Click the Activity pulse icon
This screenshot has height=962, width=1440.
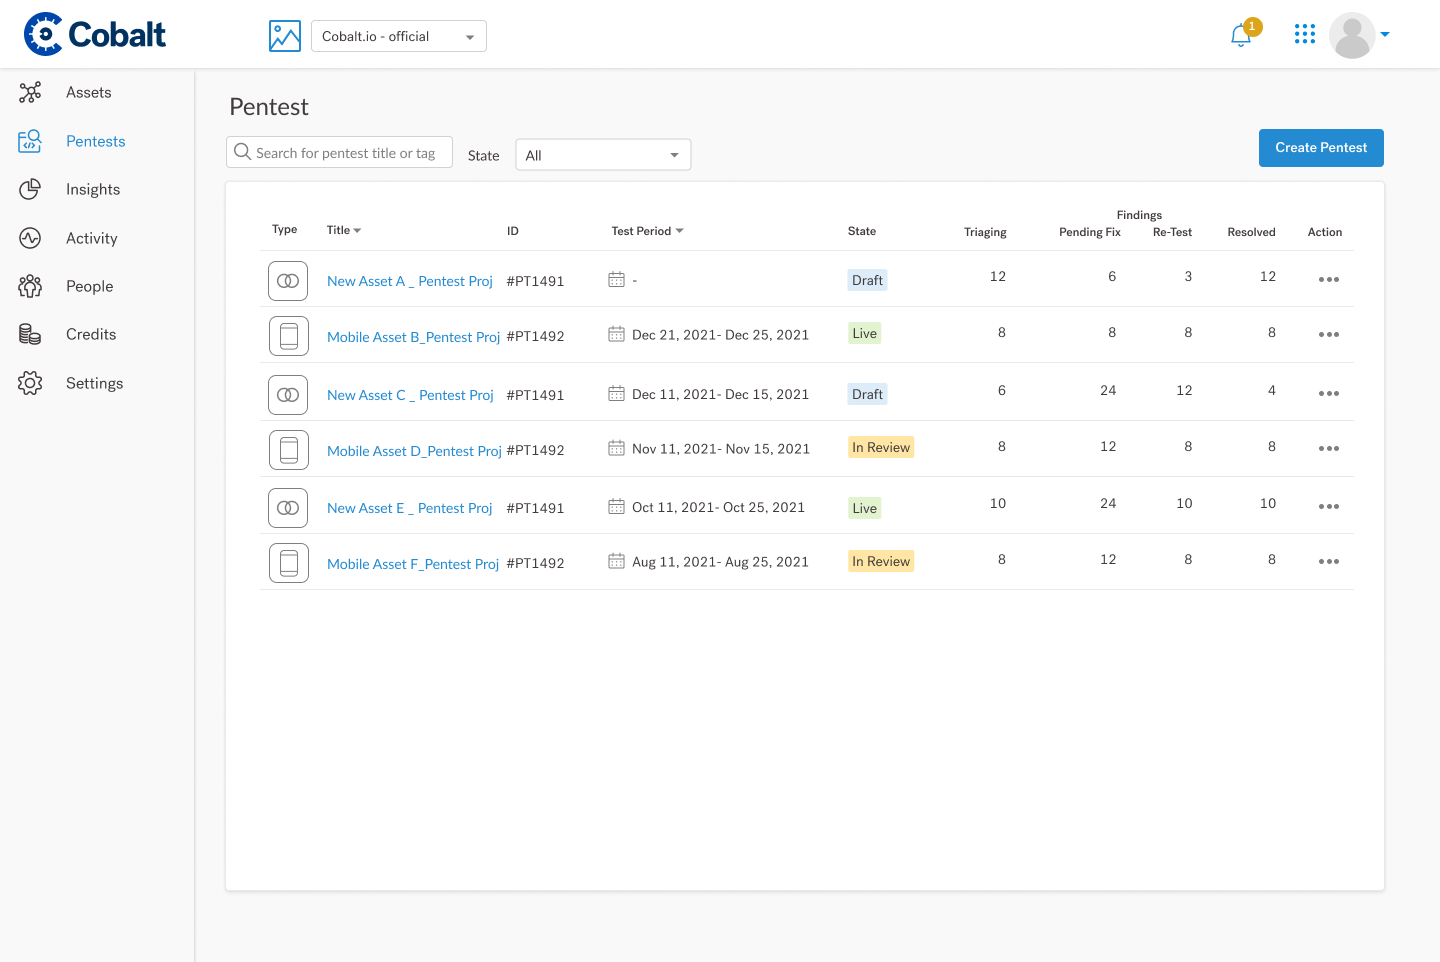pos(30,238)
